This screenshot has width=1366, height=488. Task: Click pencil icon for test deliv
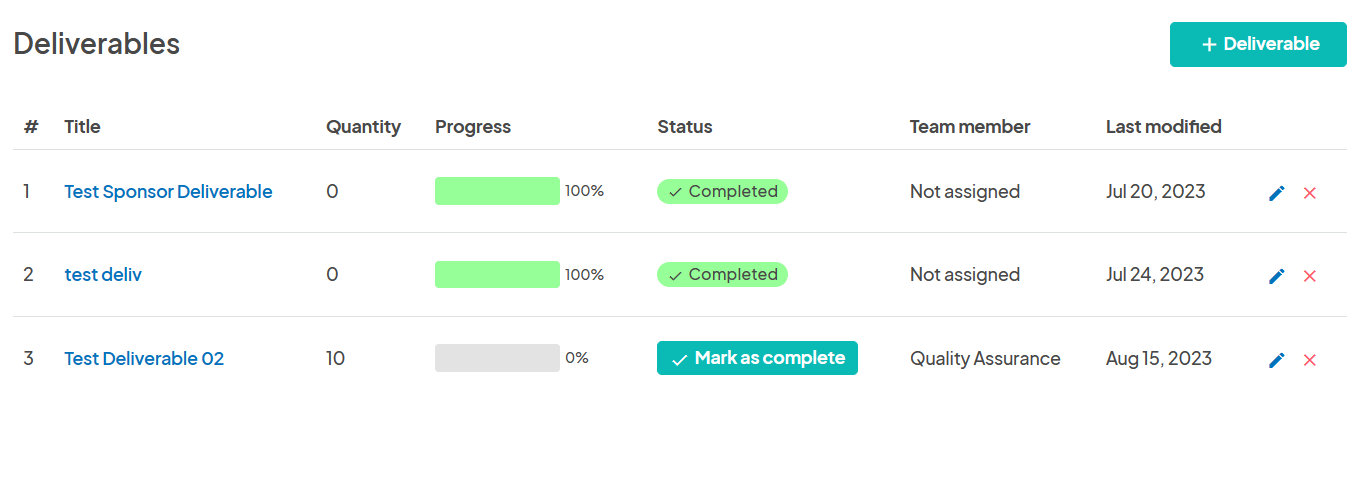1276,276
